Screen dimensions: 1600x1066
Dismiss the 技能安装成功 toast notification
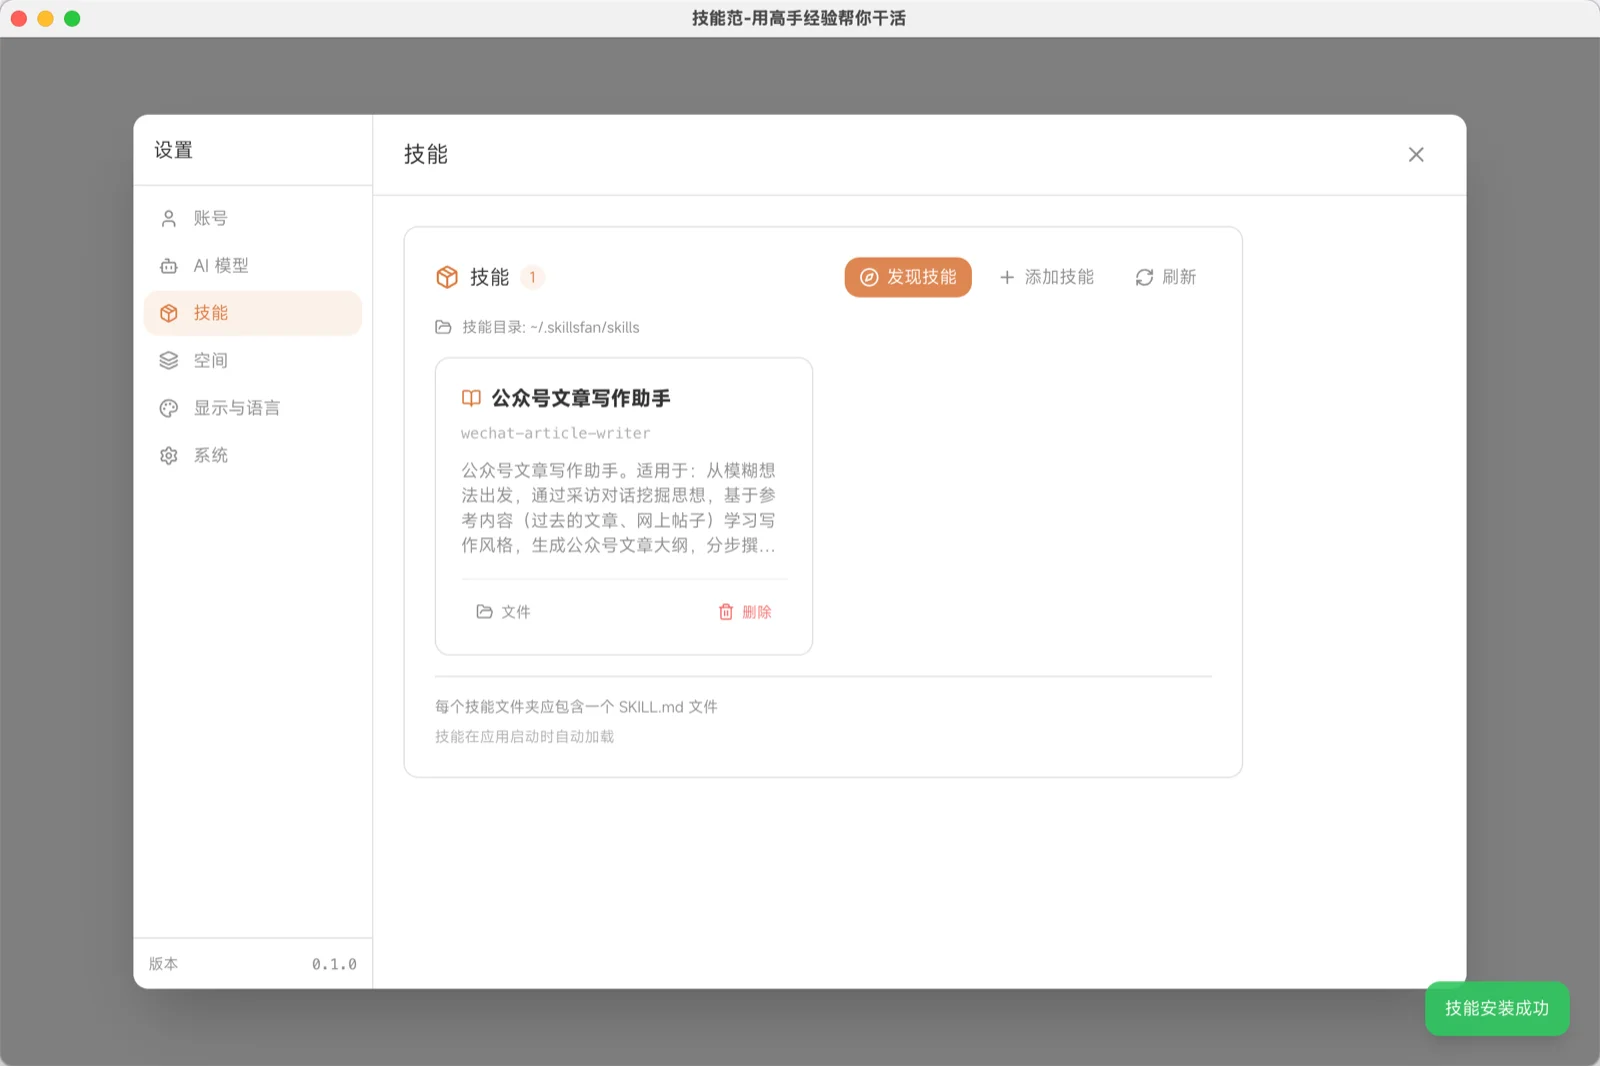coord(1496,1008)
